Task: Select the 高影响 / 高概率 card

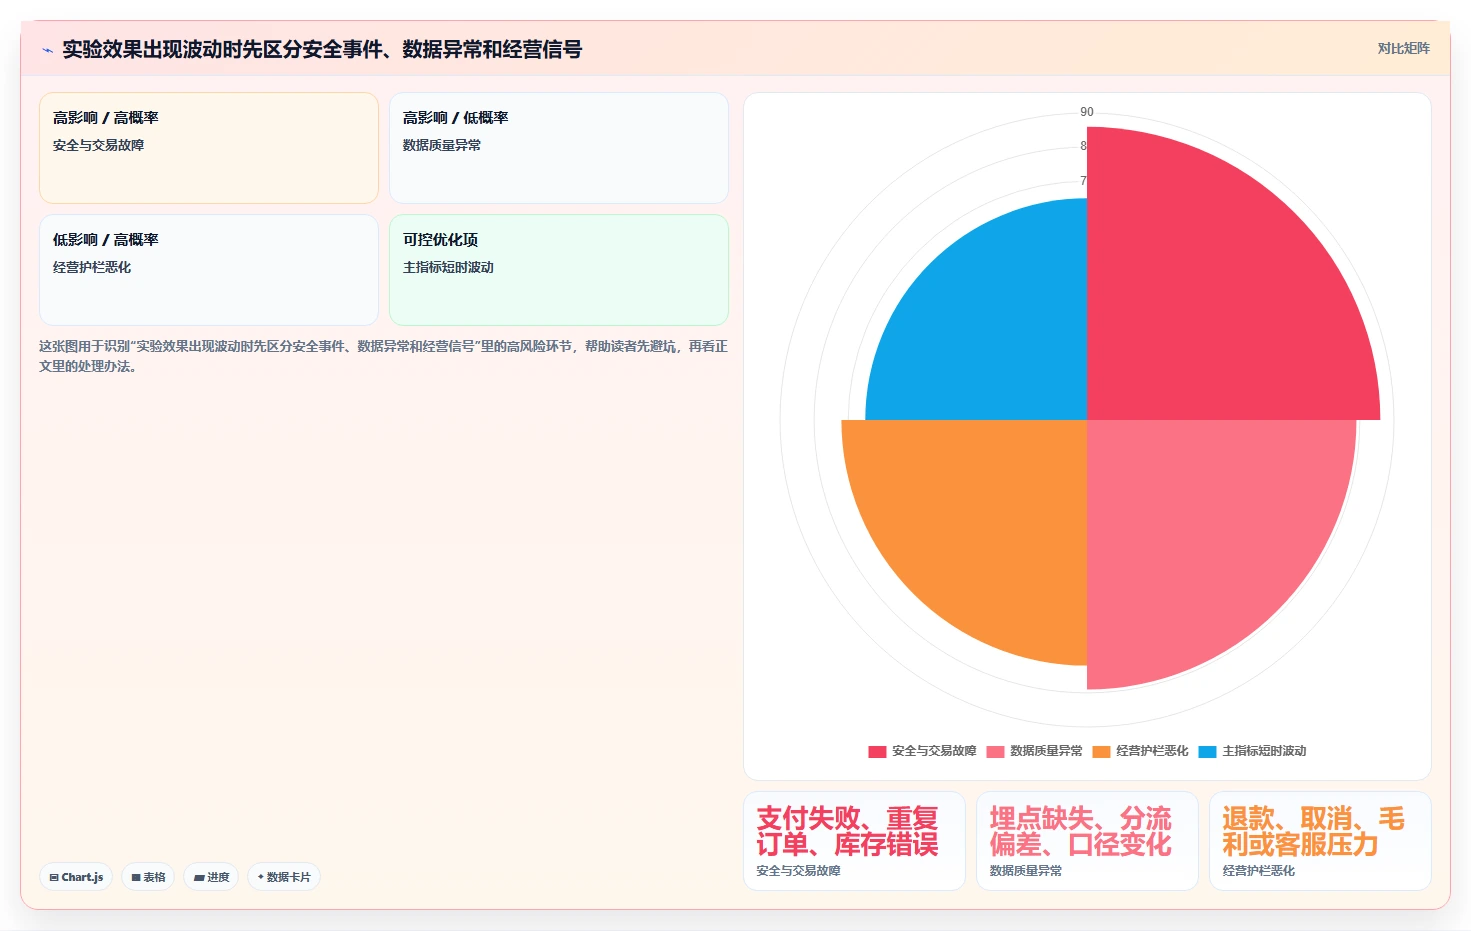Action: 209,148
